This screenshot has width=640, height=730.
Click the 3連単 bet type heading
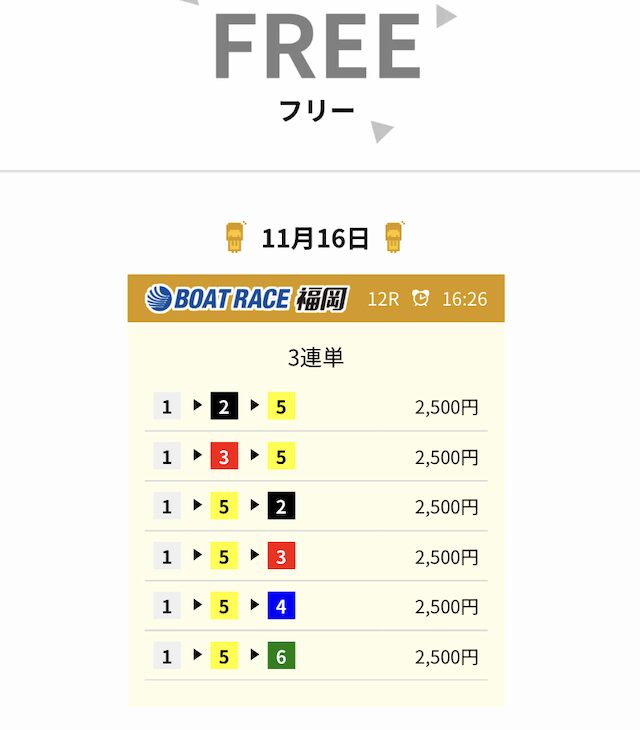tap(316, 357)
